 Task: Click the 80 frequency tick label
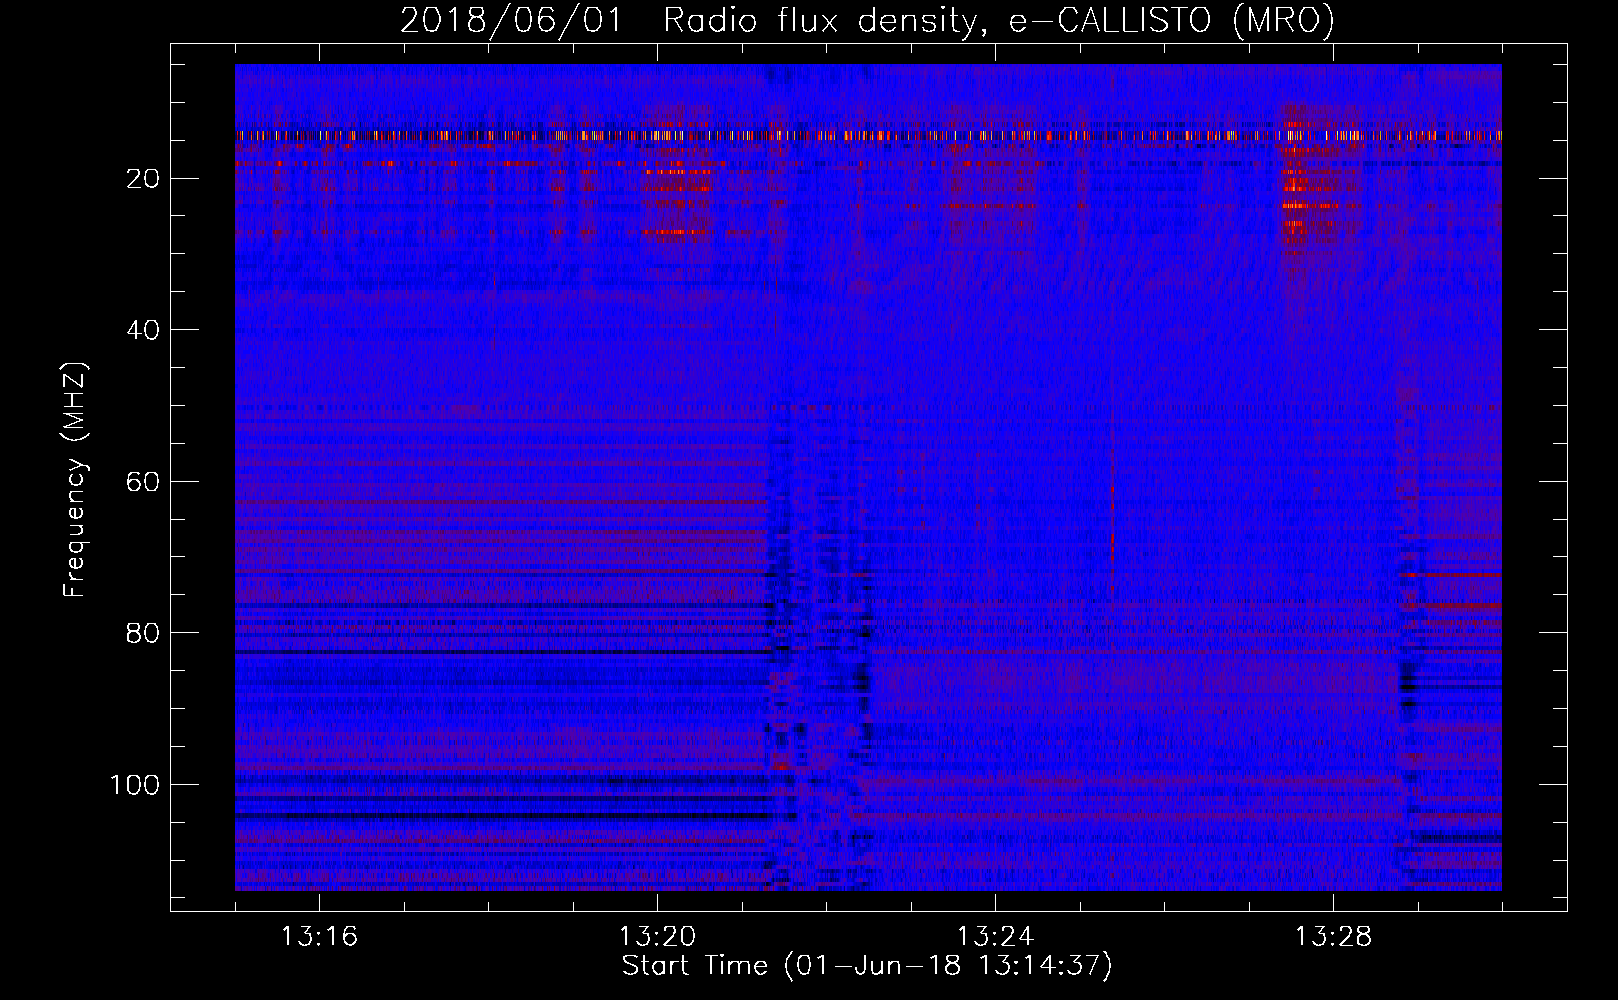[x=144, y=633]
